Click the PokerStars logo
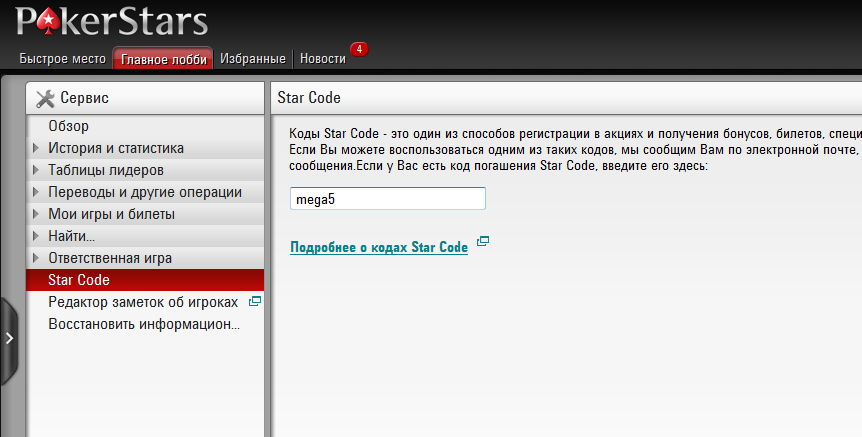 tap(112, 21)
